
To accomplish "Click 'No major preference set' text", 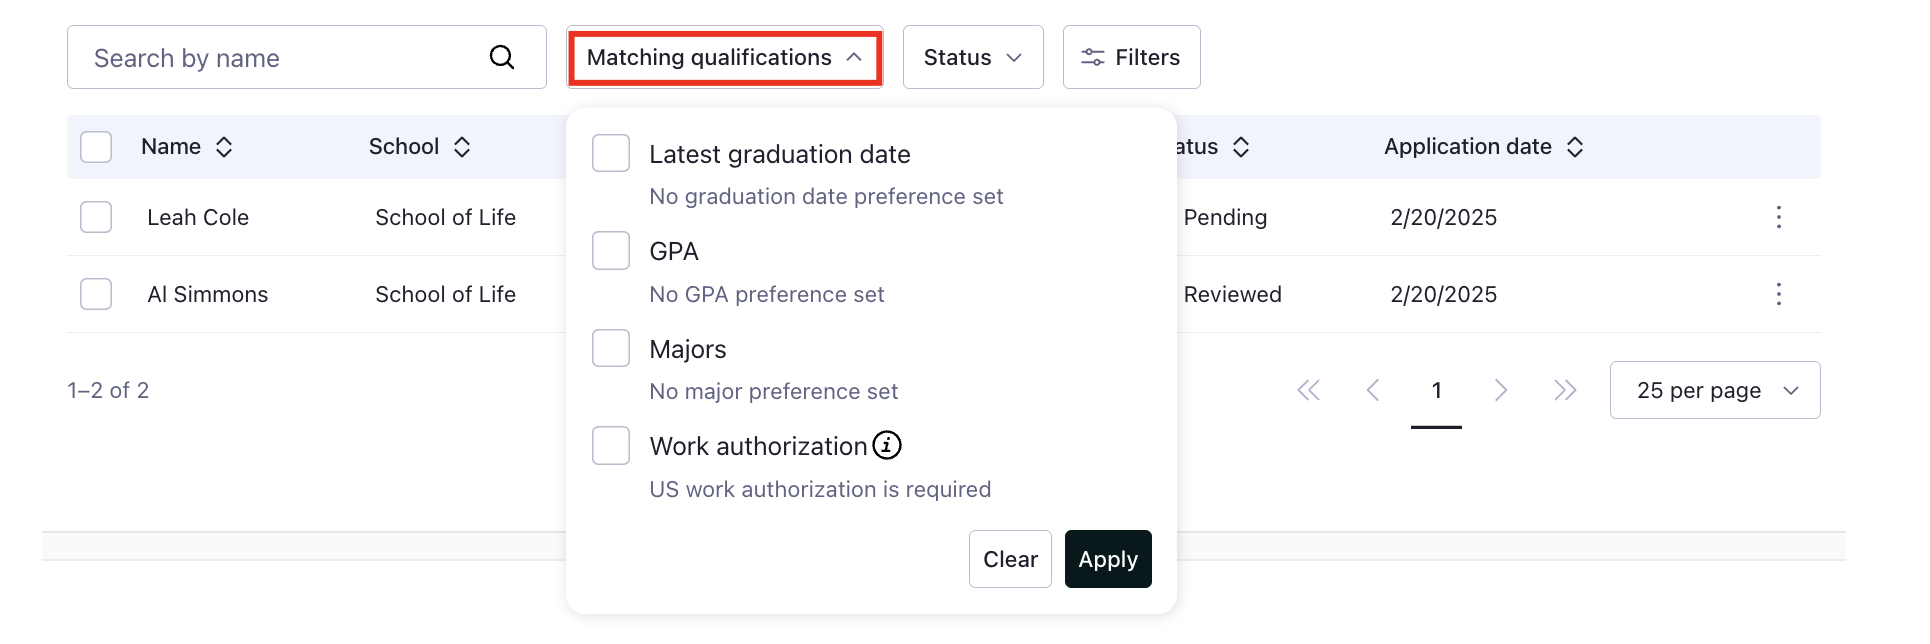I will 774,392.
